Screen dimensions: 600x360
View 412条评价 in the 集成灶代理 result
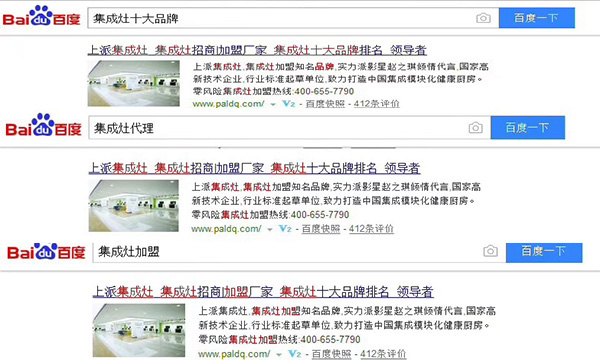coord(371,229)
